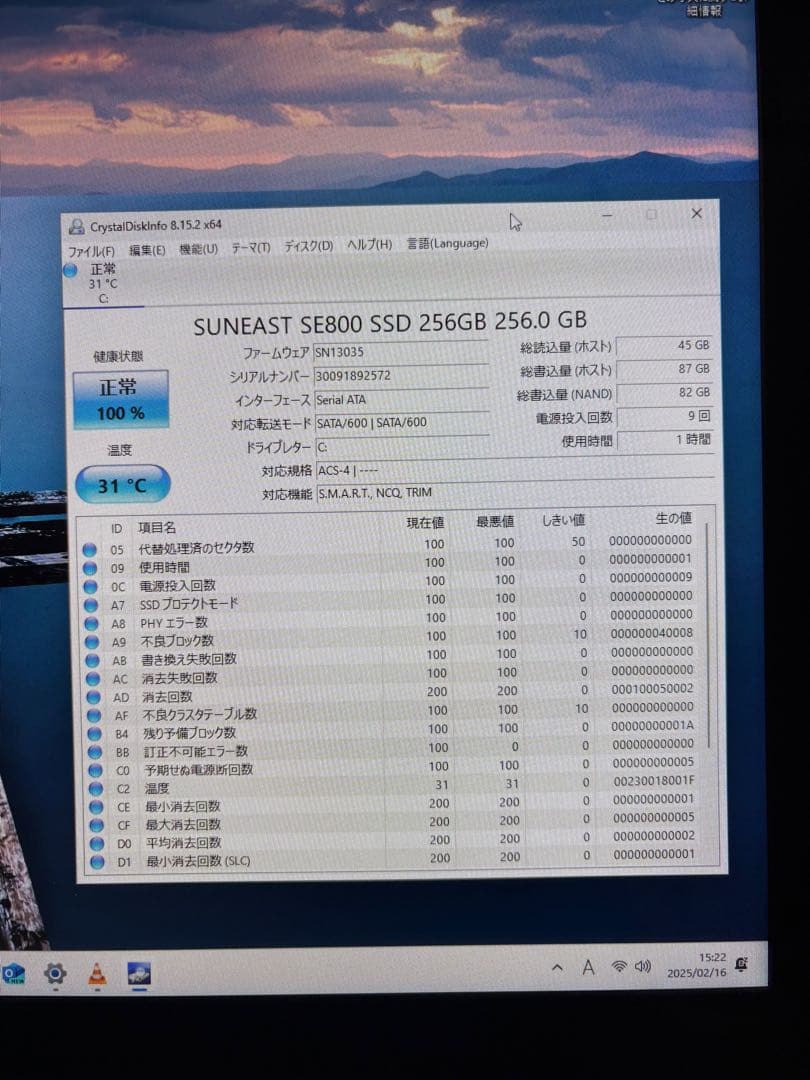This screenshot has height=1080, width=810.
Task: Click the blue dot beside 不良ブロック数
Action: [x=95, y=641]
